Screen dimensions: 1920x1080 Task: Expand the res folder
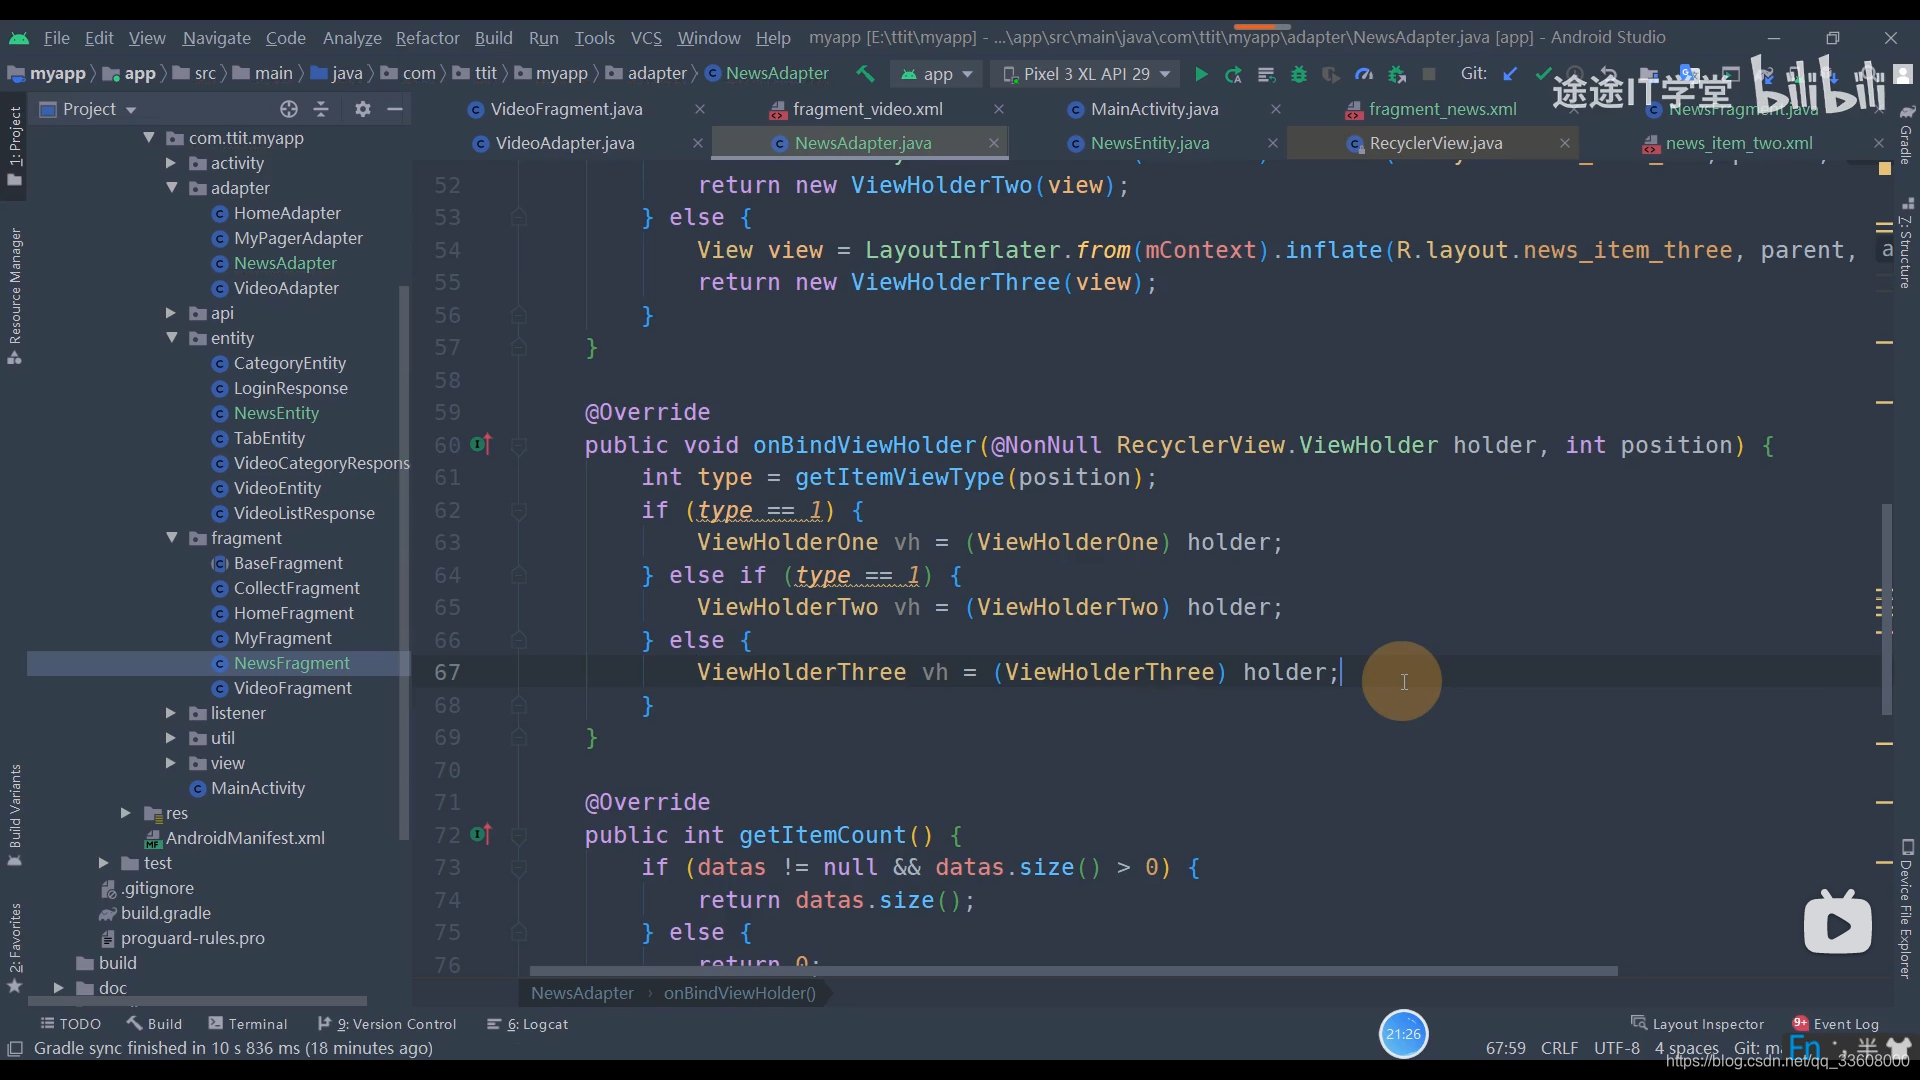click(126, 813)
